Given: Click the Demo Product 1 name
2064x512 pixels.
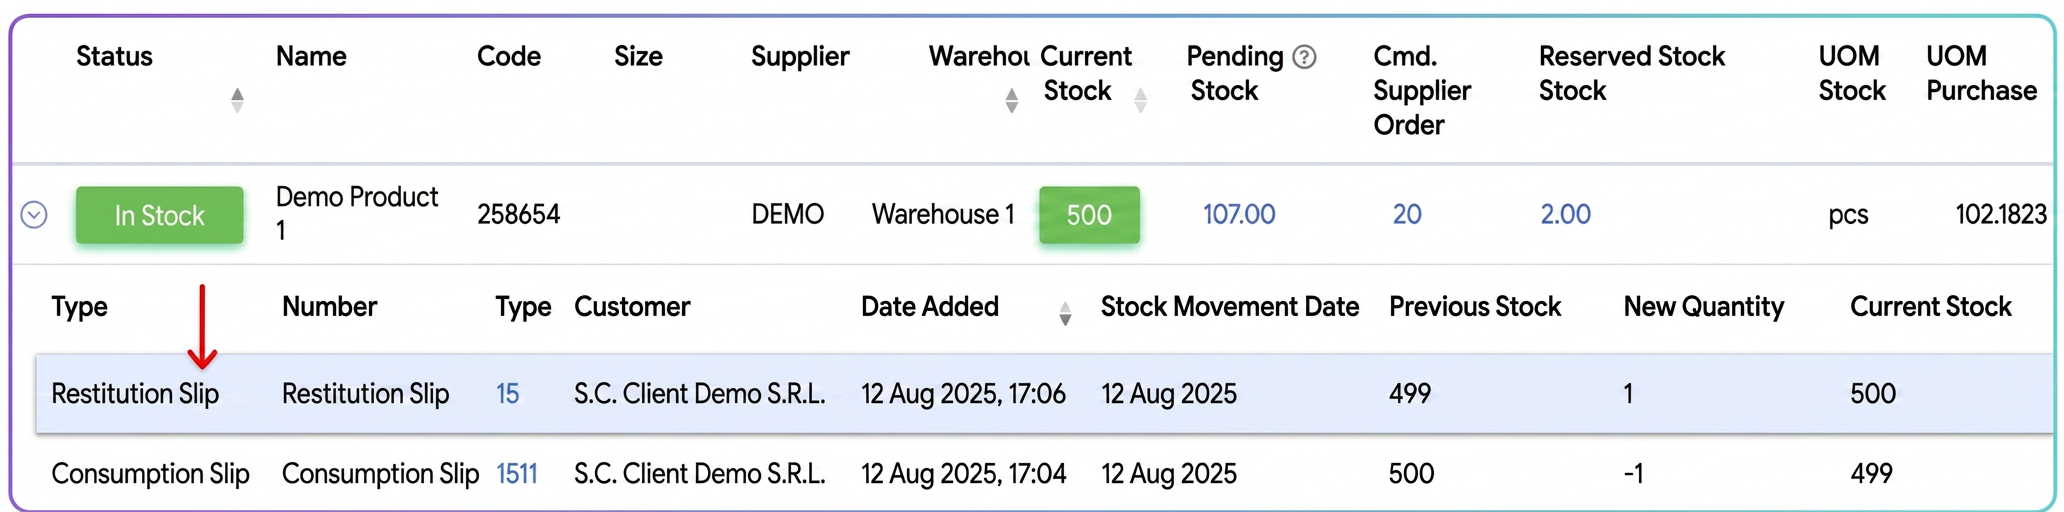Looking at the screenshot, I should coord(357,213).
